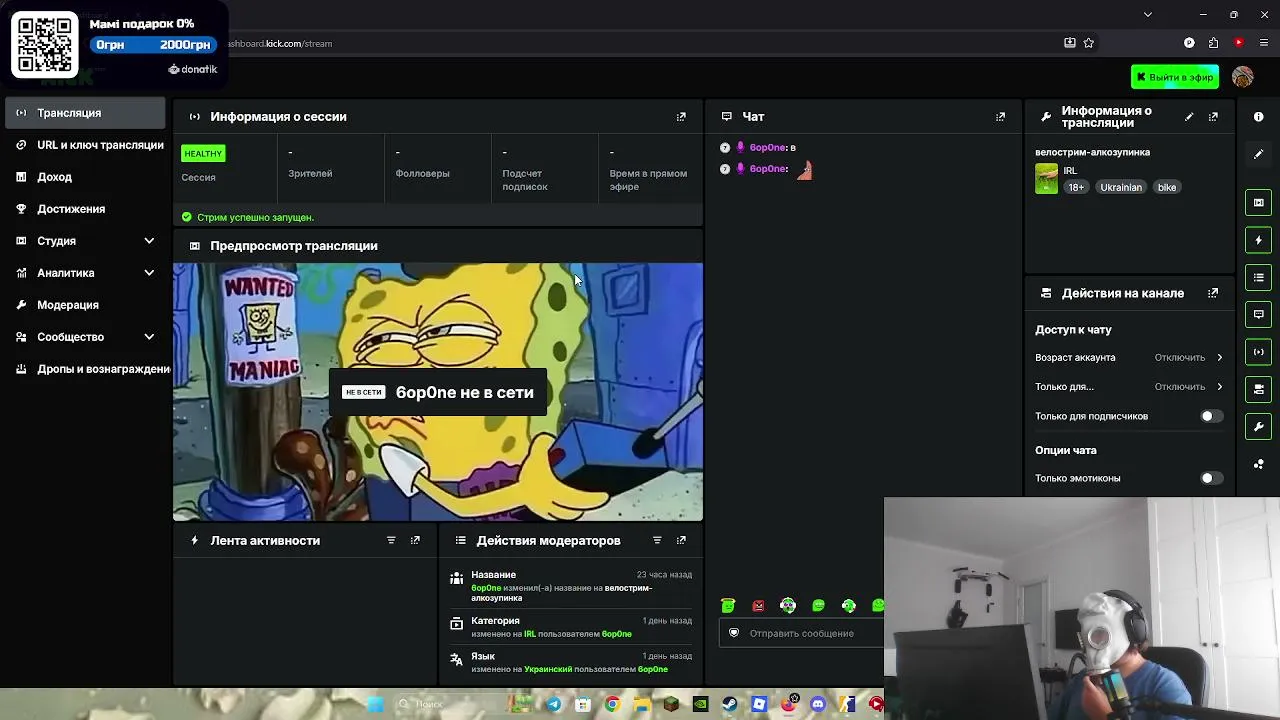Pop out the Действия на канале panel
This screenshot has height=720, width=1280.
pos(1213,293)
